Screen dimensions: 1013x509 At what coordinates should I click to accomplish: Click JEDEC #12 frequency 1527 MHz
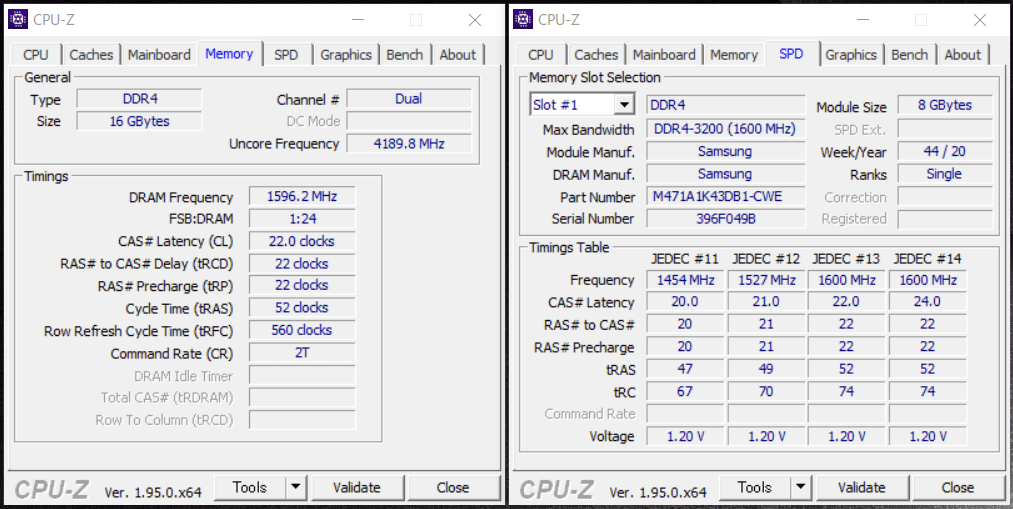coord(767,280)
